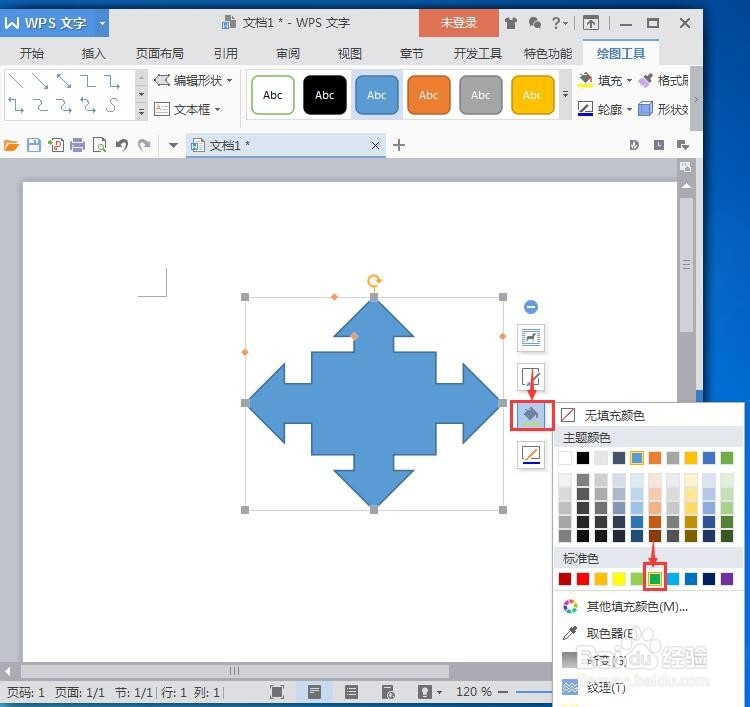Viewport: 750px width, 707px height.
Task: Click the rotate handle above the shape
Action: tap(374, 280)
